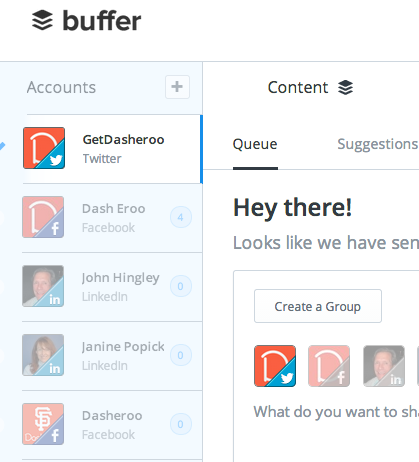The image size is (419, 462).
Task: Toggle John Hingley LinkedIn profile in composer
Action: pyautogui.click(x=384, y=366)
